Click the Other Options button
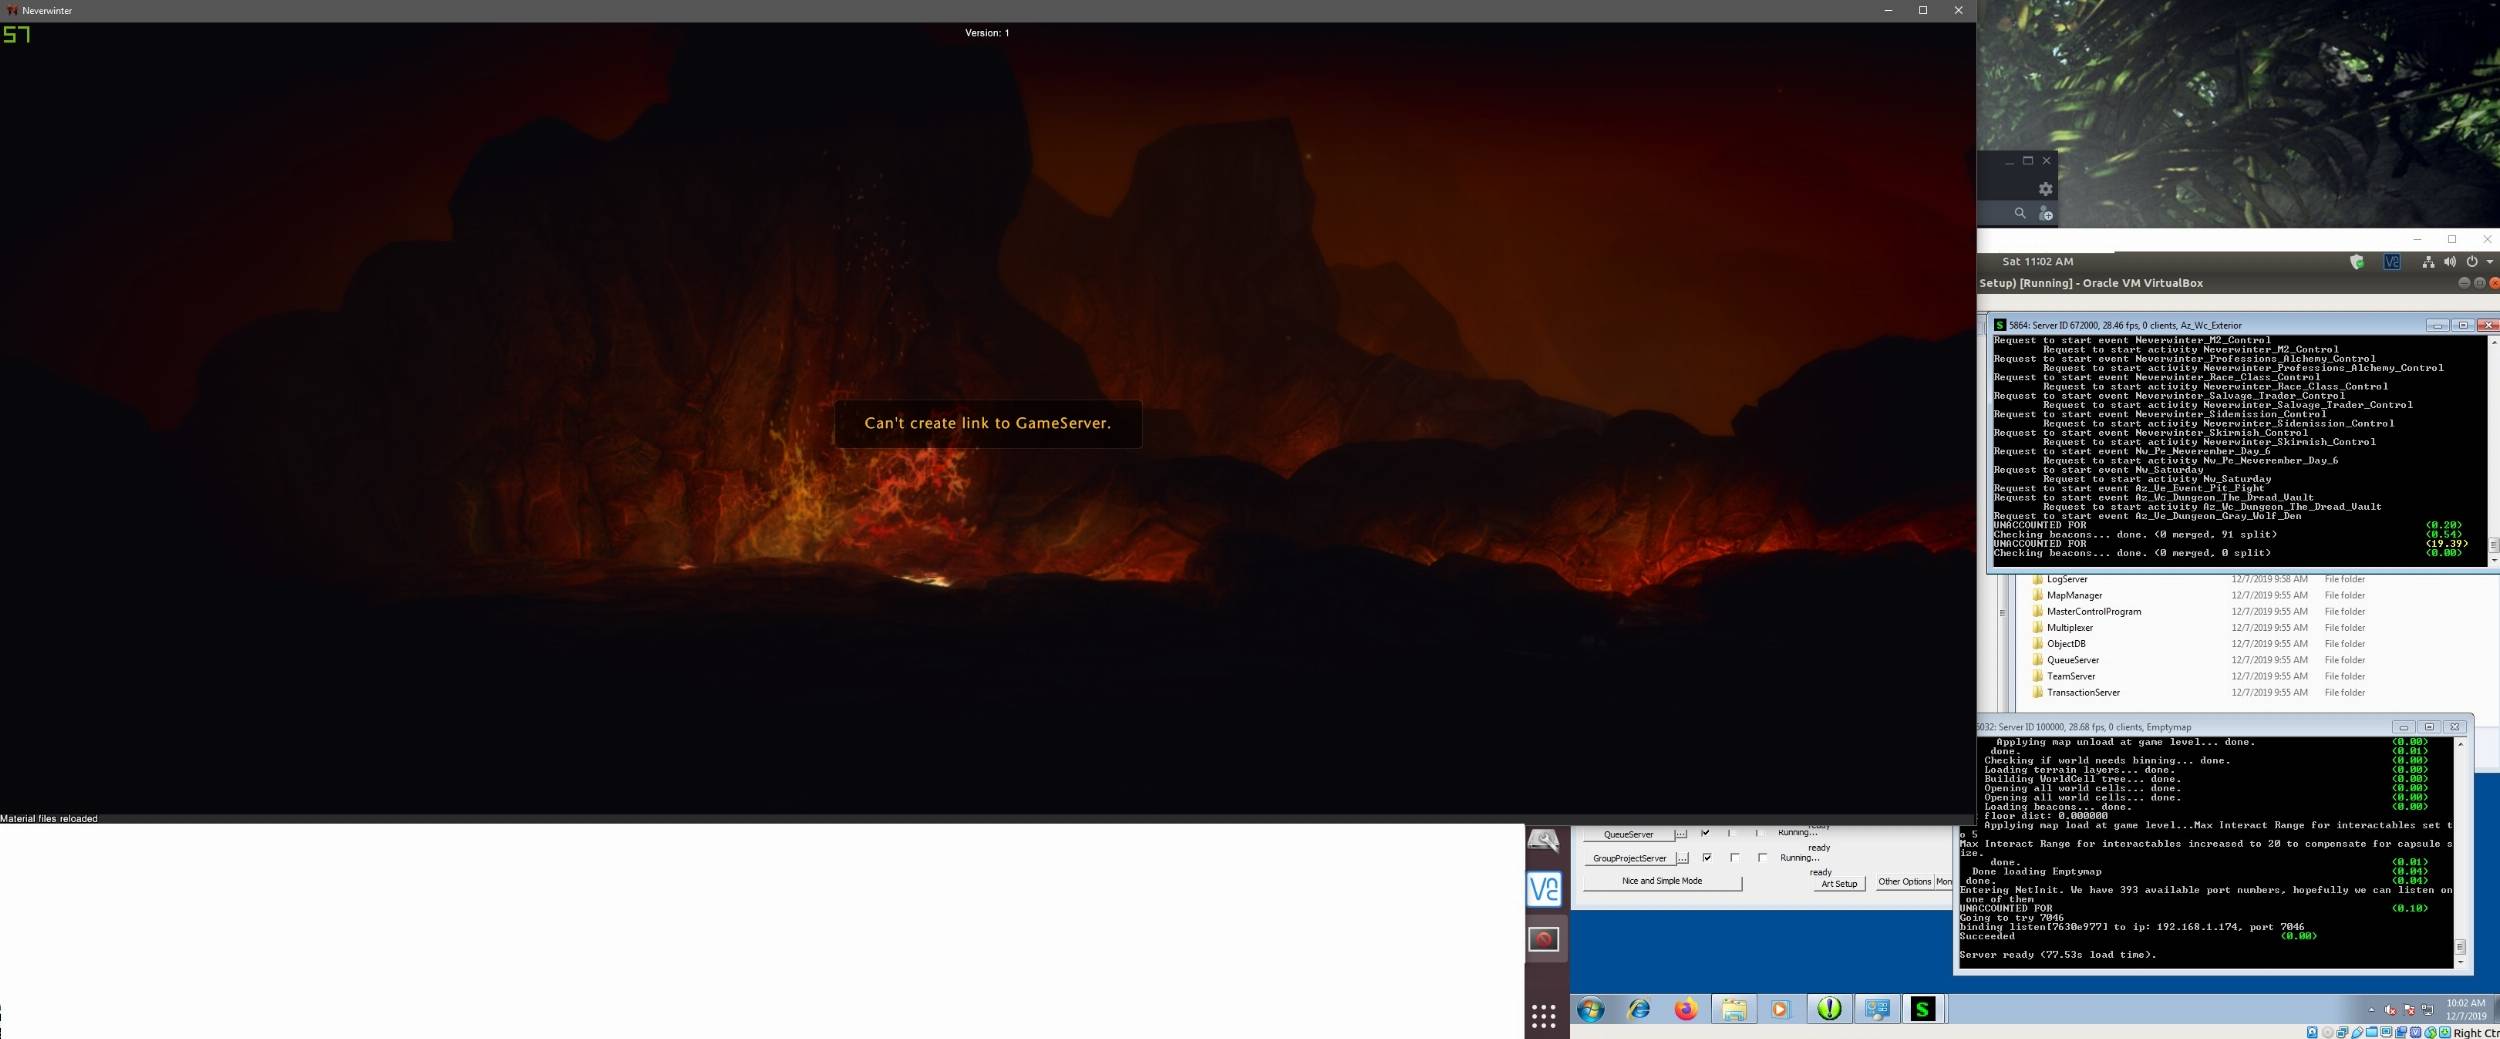 pos(1904,882)
